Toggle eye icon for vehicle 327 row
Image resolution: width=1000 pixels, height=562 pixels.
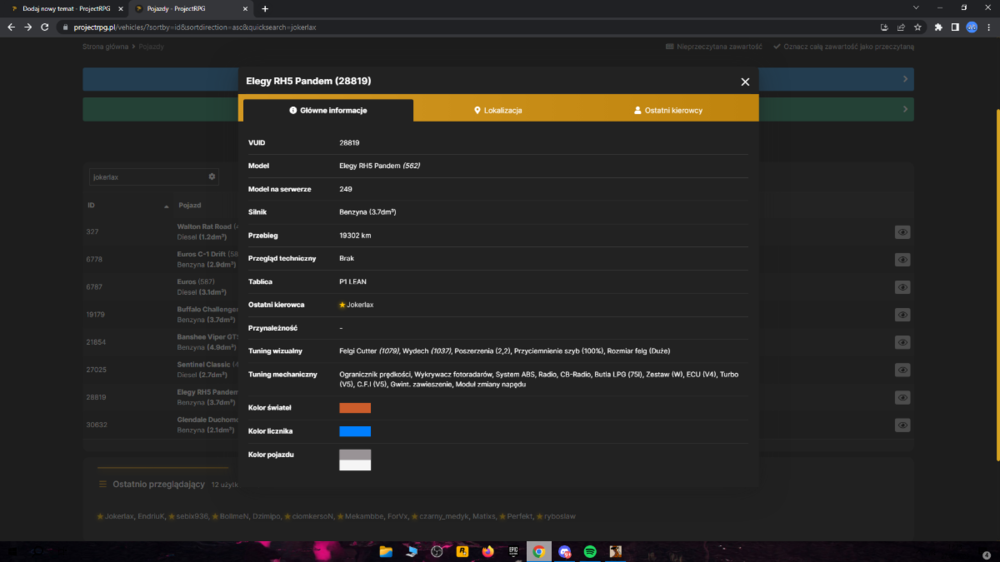click(x=902, y=232)
